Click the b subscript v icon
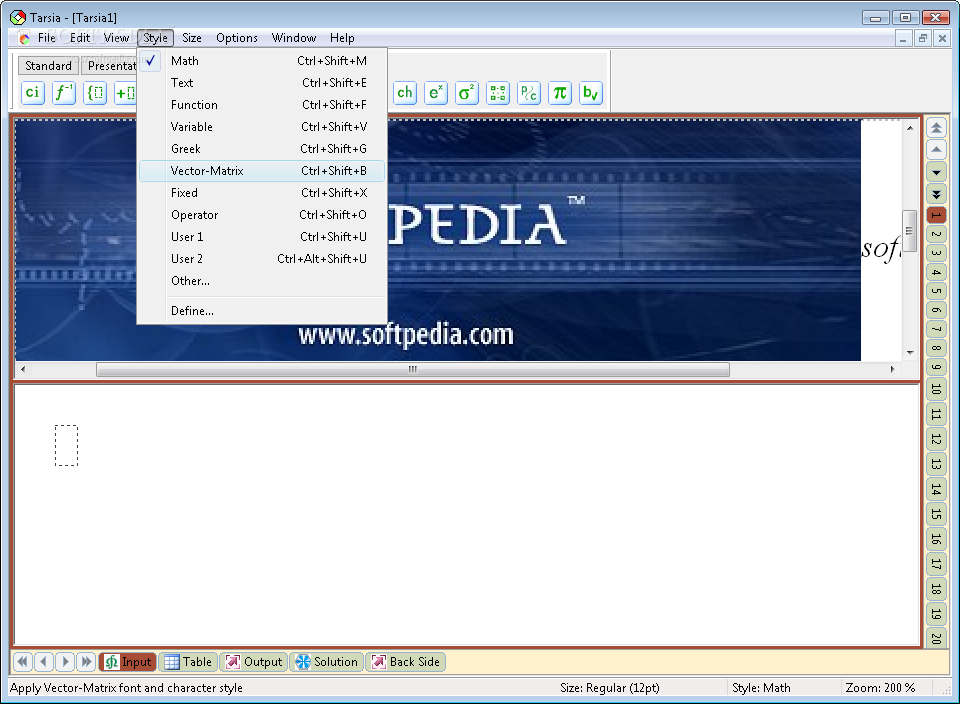Screen dimensions: 960x704 (x=591, y=93)
